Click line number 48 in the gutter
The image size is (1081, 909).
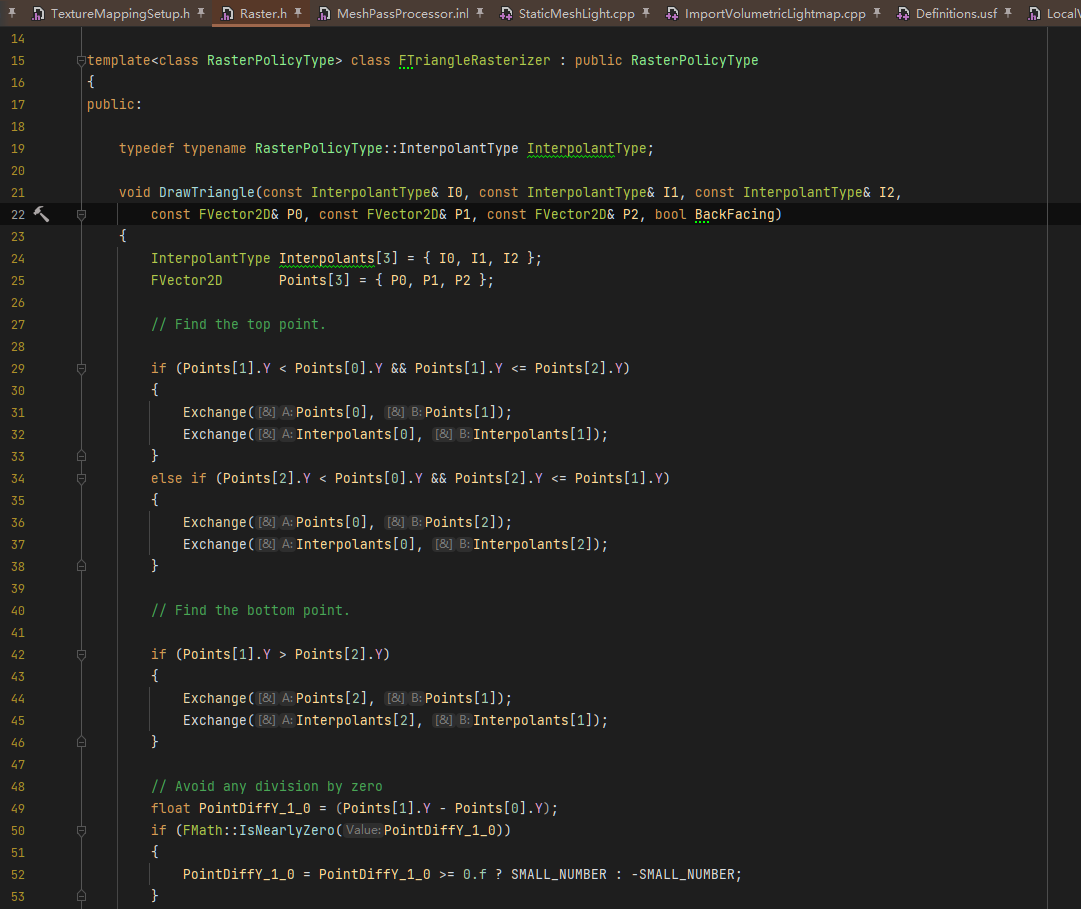pos(18,787)
